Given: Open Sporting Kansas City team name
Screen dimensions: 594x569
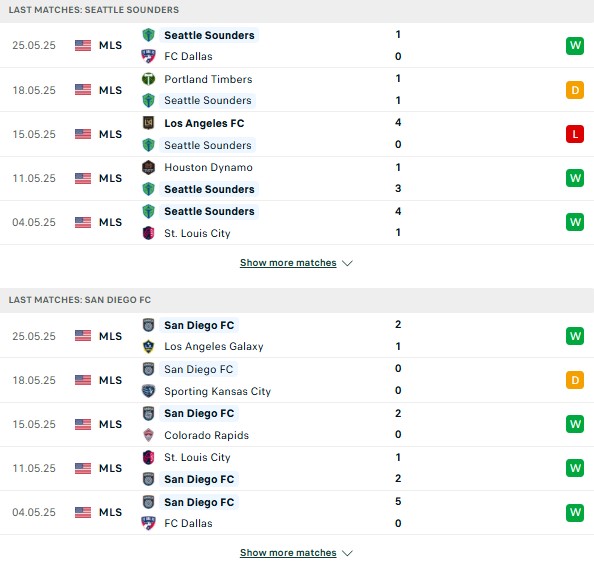Looking at the screenshot, I should [217, 391].
